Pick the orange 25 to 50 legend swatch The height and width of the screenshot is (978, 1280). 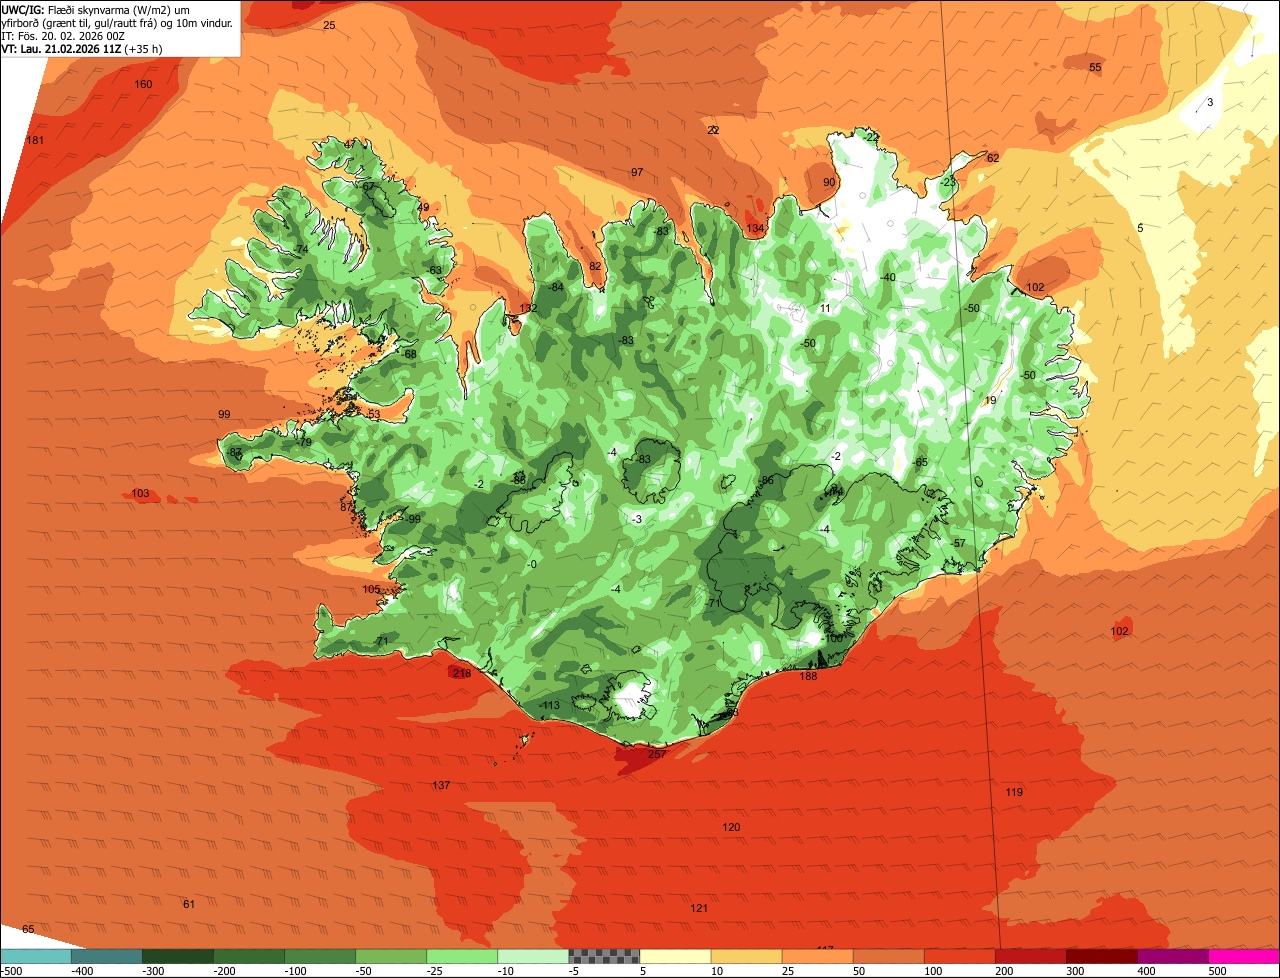pos(817,956)
